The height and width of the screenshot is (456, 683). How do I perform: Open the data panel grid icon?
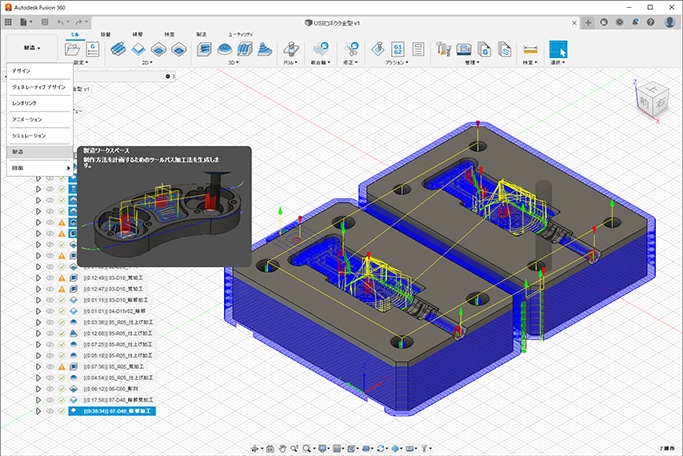click(x=9, y=21)
